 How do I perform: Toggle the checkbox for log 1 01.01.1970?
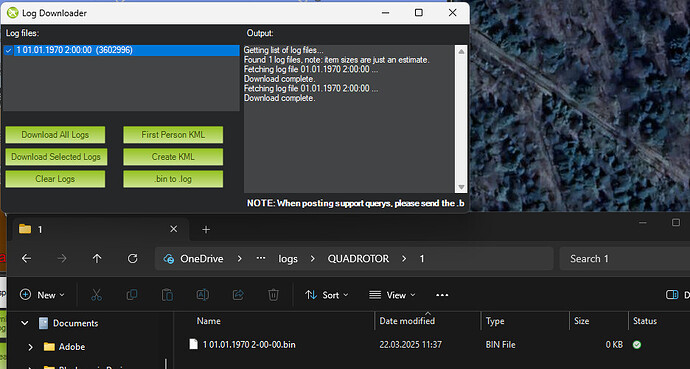coord(8,51)
